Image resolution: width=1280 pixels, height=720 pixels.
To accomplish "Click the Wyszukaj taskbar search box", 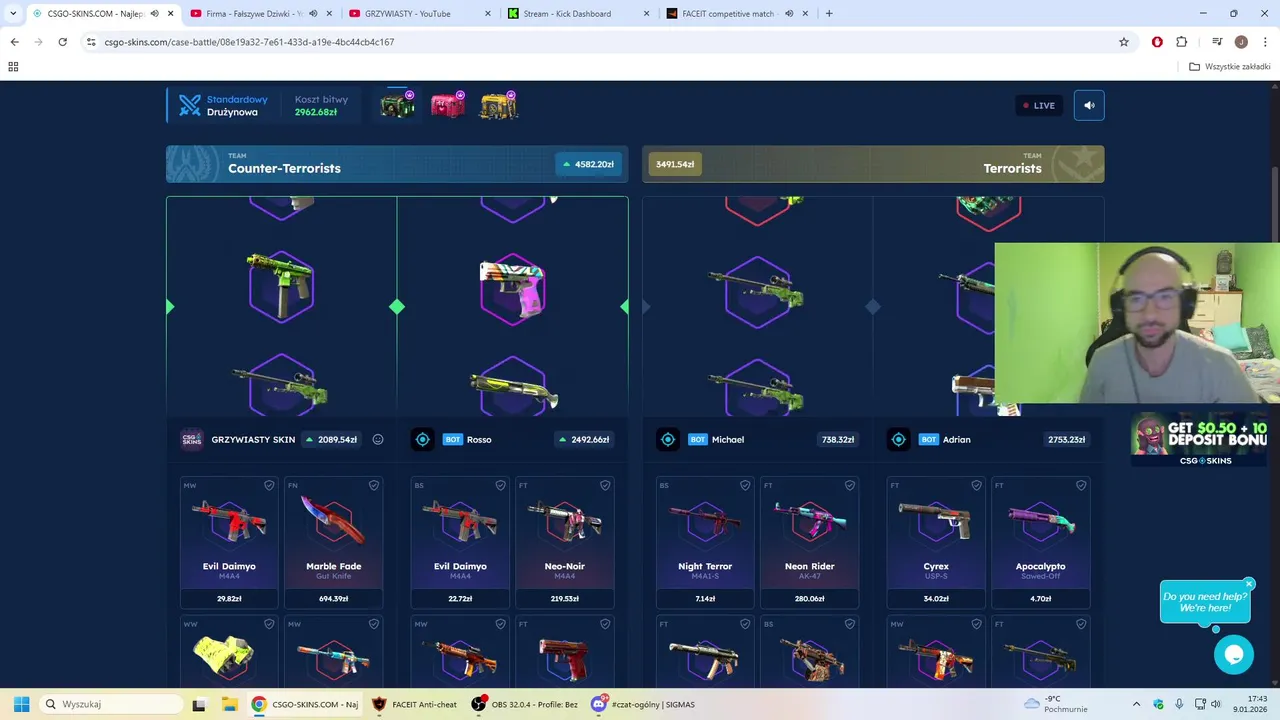I will tap(110, 704).
